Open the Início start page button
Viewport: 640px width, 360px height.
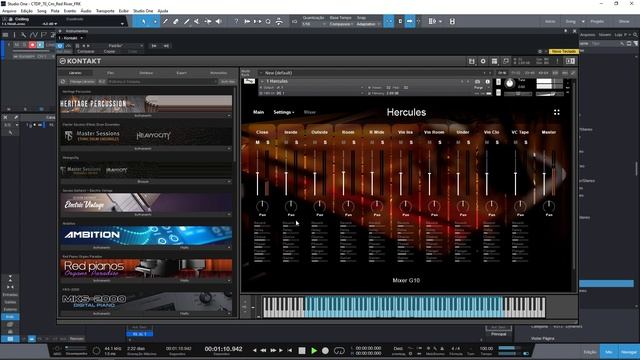pyautogui.click(x=550, y=21)
